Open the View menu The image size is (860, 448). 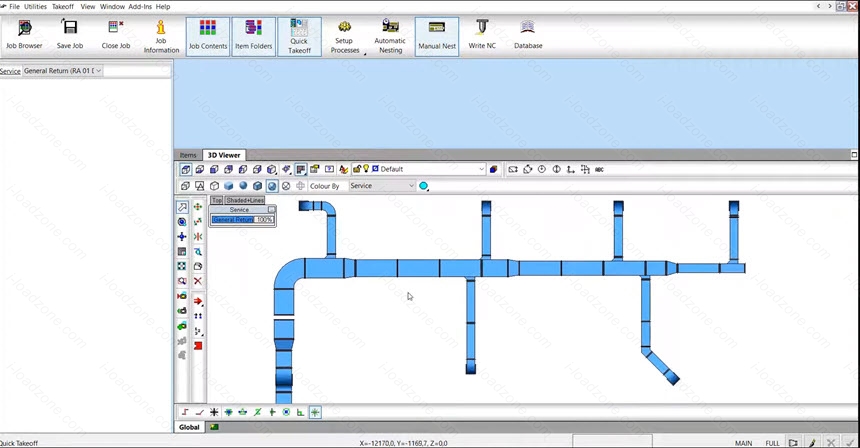tap(88, 7)
